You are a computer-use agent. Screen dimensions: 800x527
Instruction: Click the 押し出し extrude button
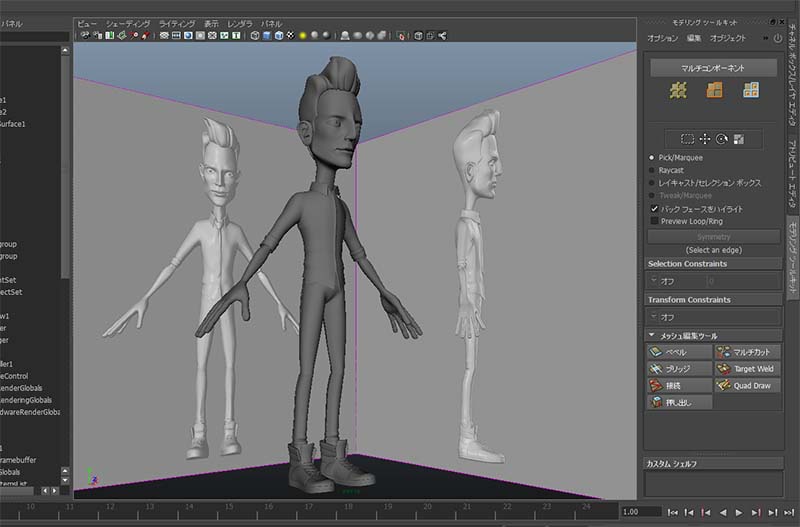[679, 403]
